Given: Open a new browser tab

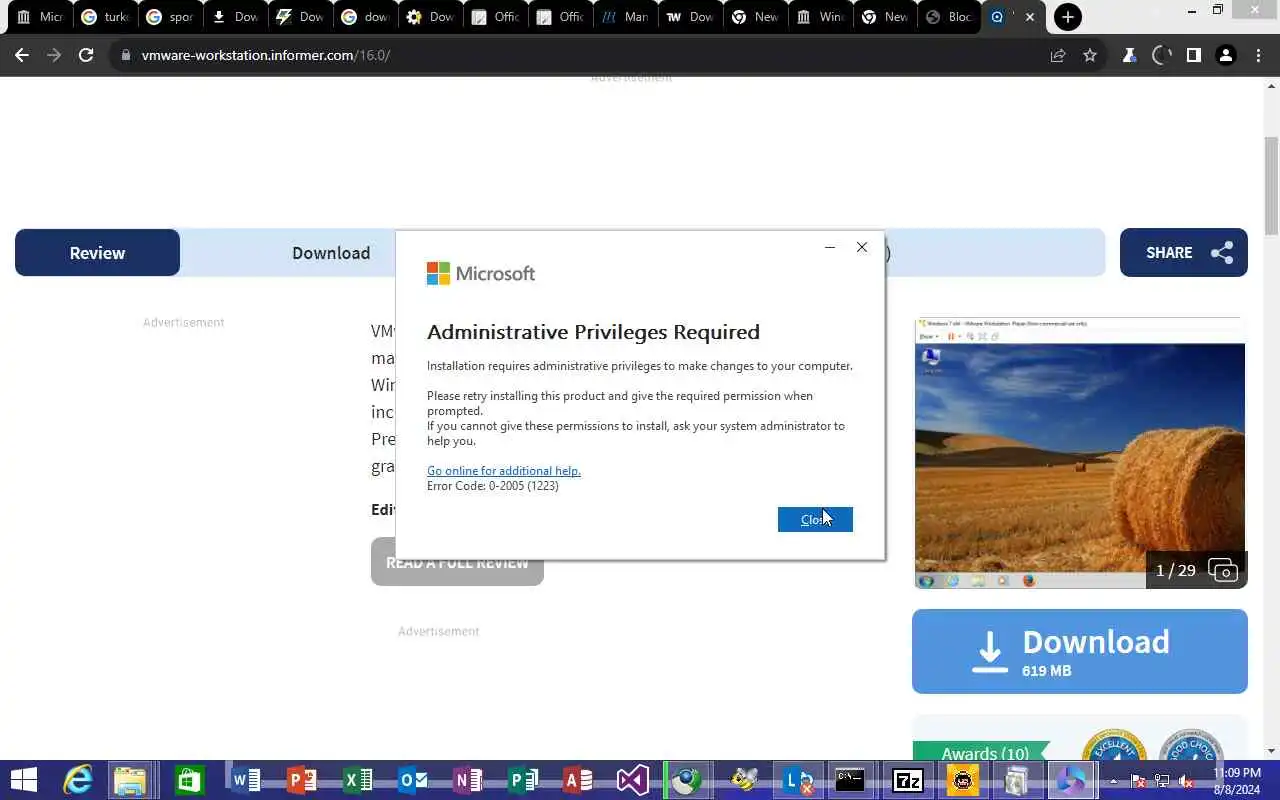Looking at the screenshot, I should pyautogui.click(x=1068, y=17).
